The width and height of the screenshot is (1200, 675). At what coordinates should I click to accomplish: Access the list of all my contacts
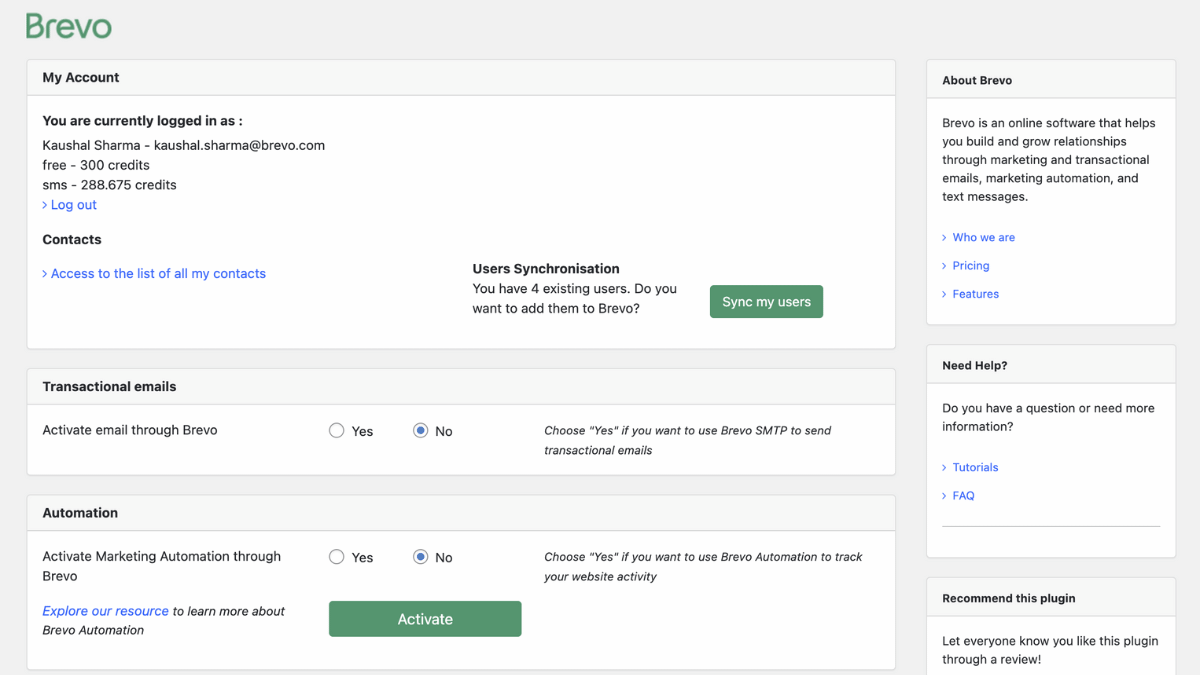click(158, 273)
